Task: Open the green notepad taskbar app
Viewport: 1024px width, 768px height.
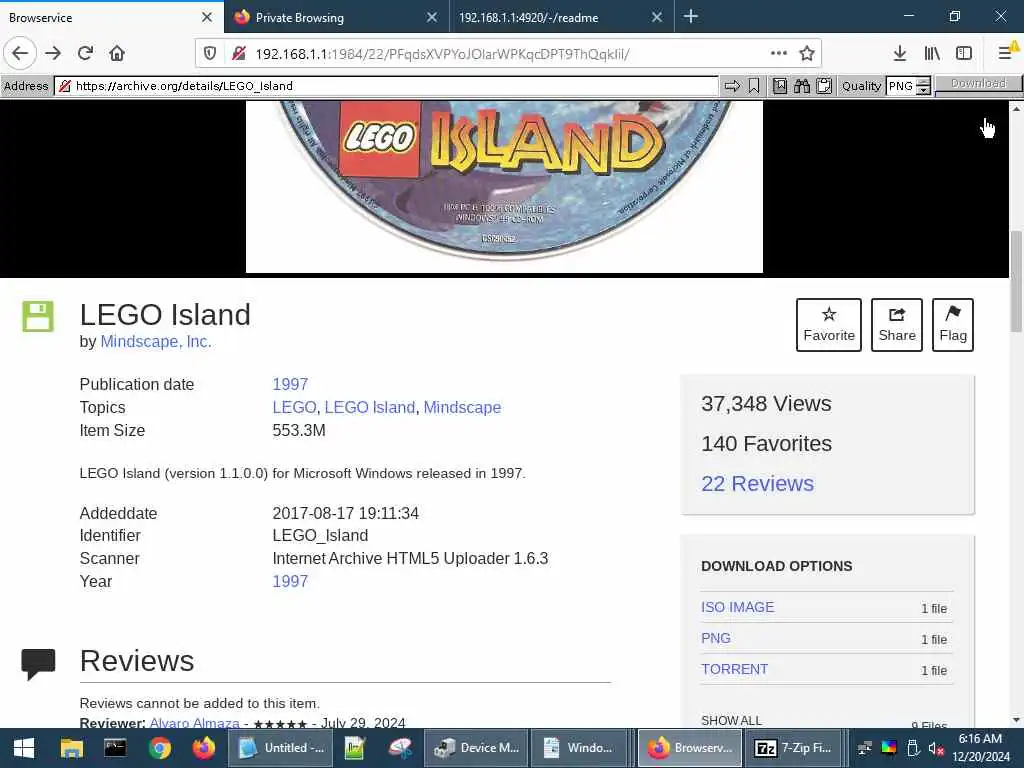Action: [x=355, y=748]
